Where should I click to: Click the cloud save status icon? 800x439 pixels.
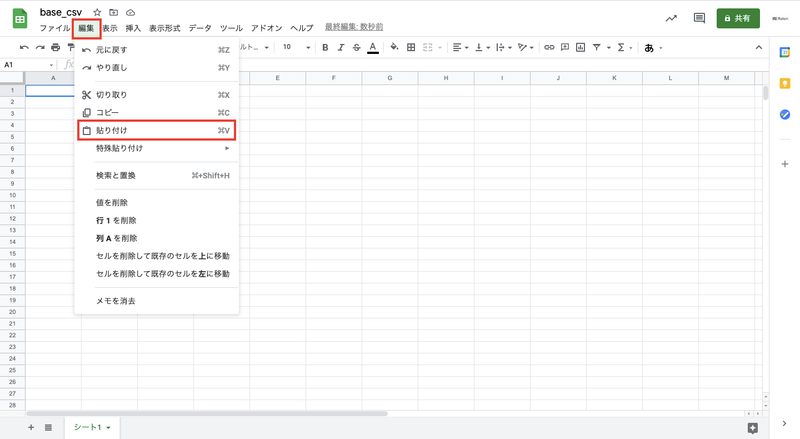(x=131, y=12)
